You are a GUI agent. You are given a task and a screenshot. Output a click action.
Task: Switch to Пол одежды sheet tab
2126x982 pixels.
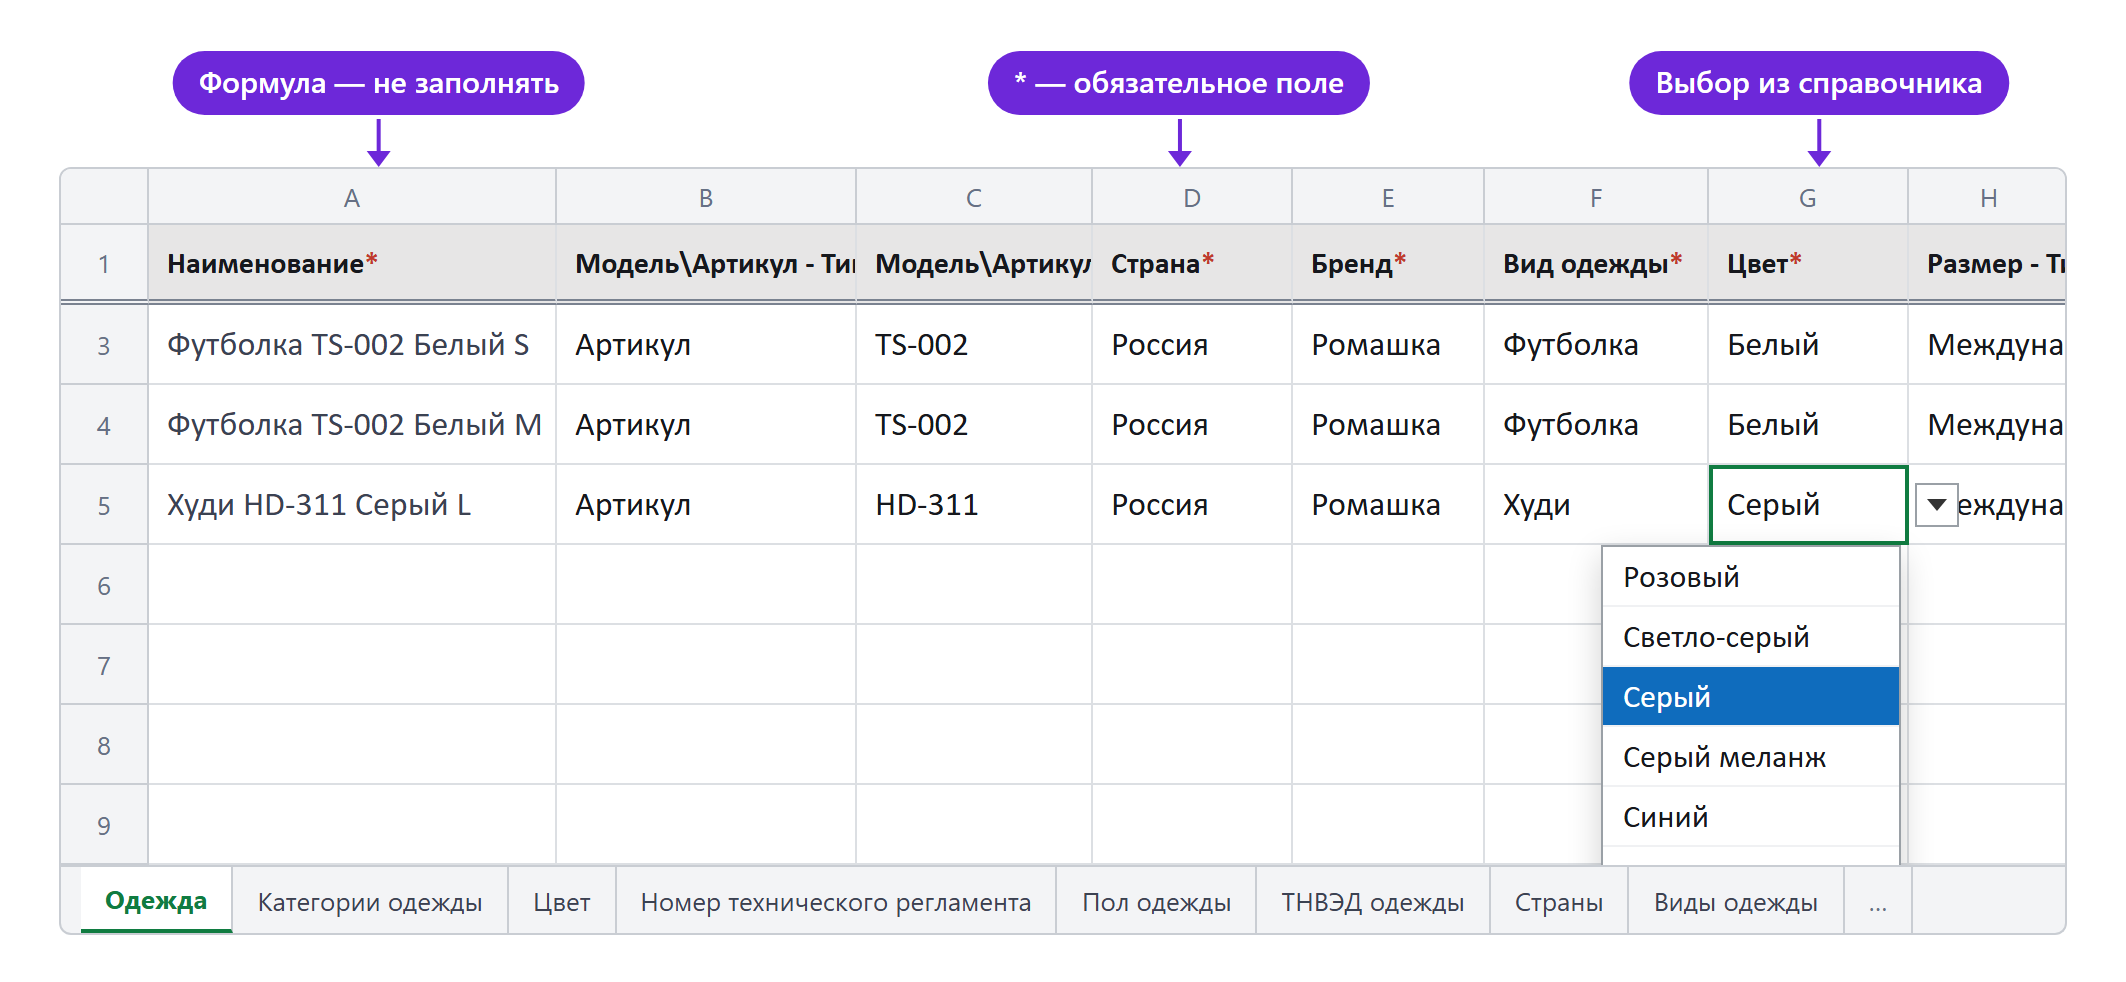(x=1156, y=902)
